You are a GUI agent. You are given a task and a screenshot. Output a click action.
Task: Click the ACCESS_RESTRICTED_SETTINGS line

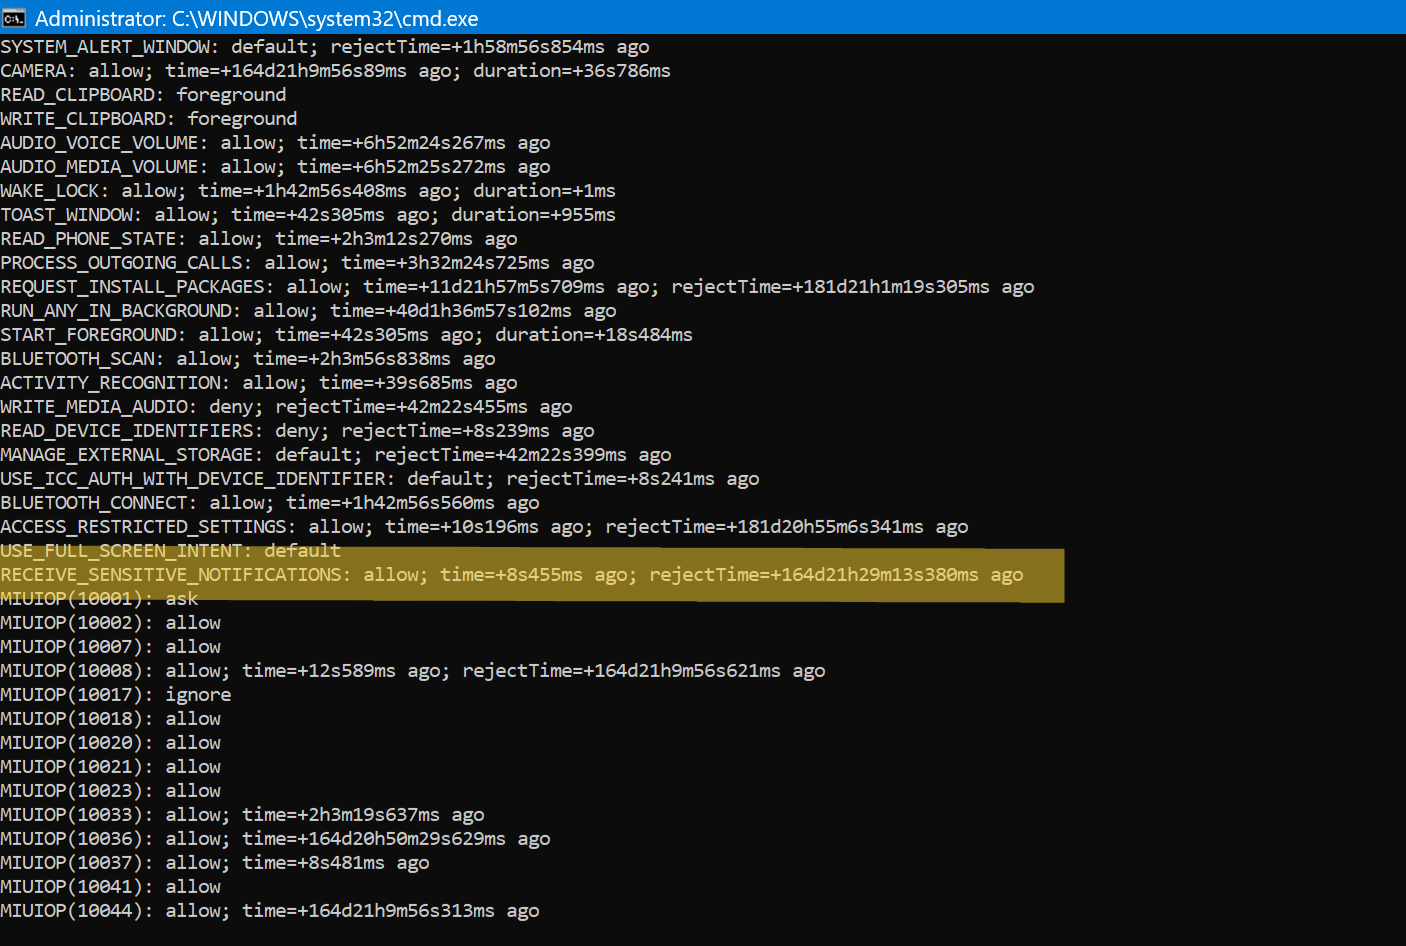click(484, 527)
